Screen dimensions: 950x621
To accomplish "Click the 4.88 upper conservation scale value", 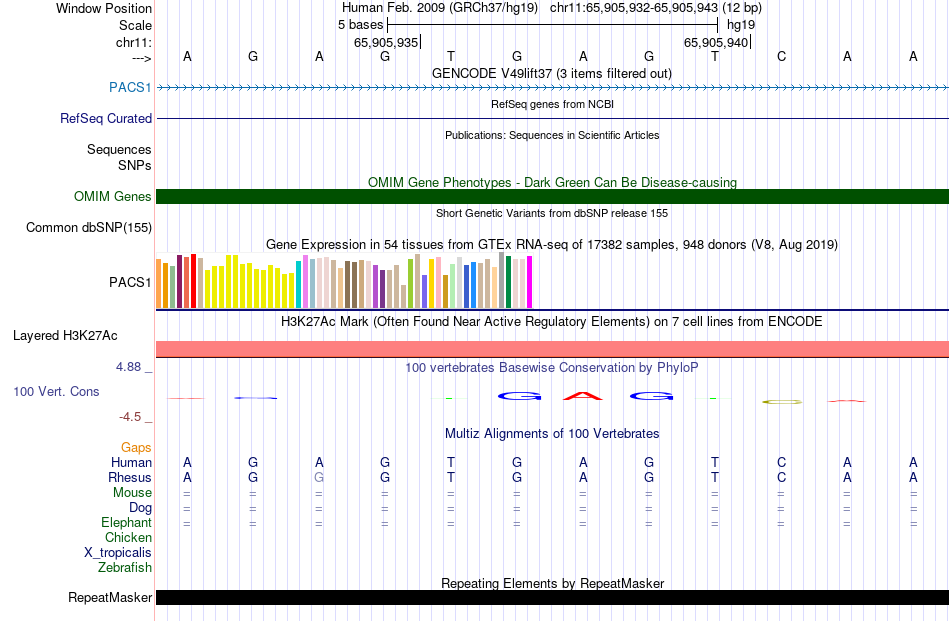I will 128,367.
